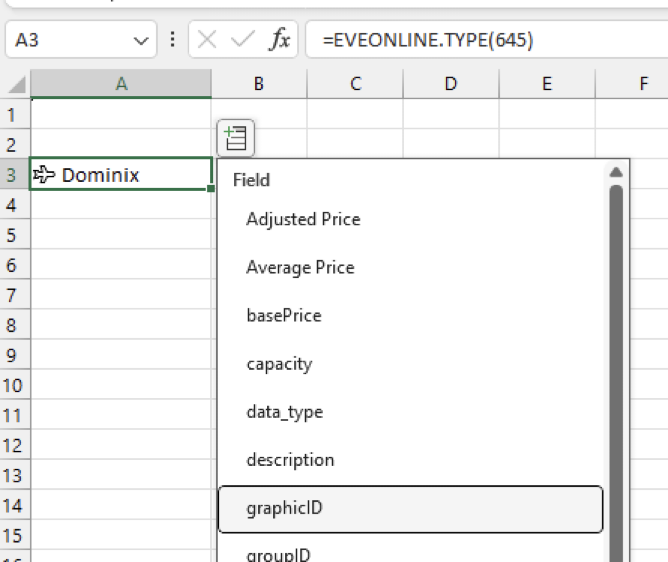Click the formula bar with EVEONLINE.TYPE(645)
This screenshot has width=668, height=562.
(487, 39)
